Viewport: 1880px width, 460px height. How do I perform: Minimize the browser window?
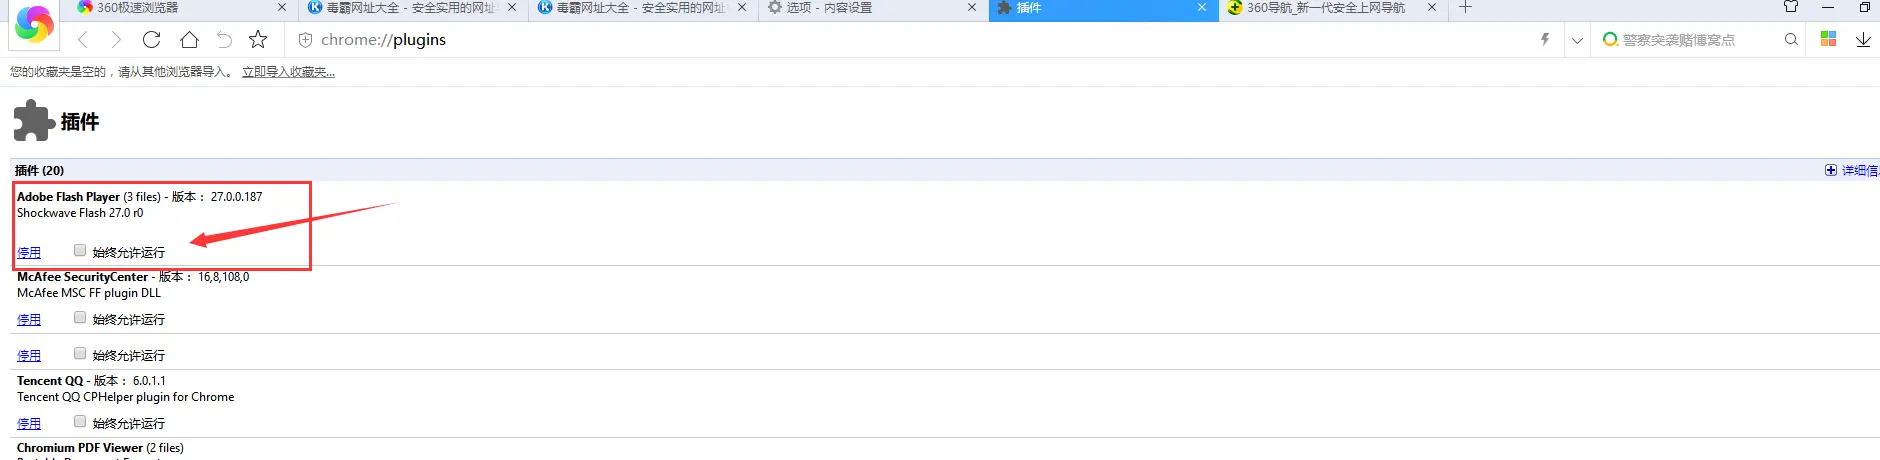[1828, 7]
